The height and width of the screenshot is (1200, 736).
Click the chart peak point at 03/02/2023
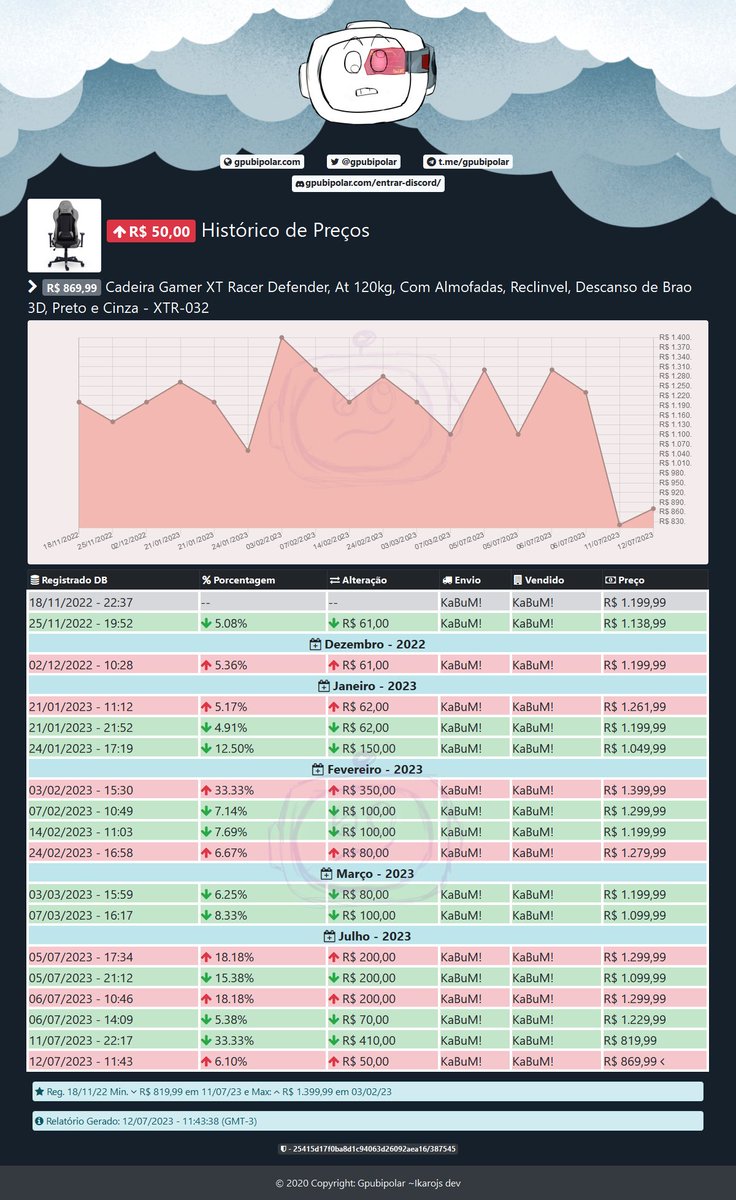click(282, 337)
